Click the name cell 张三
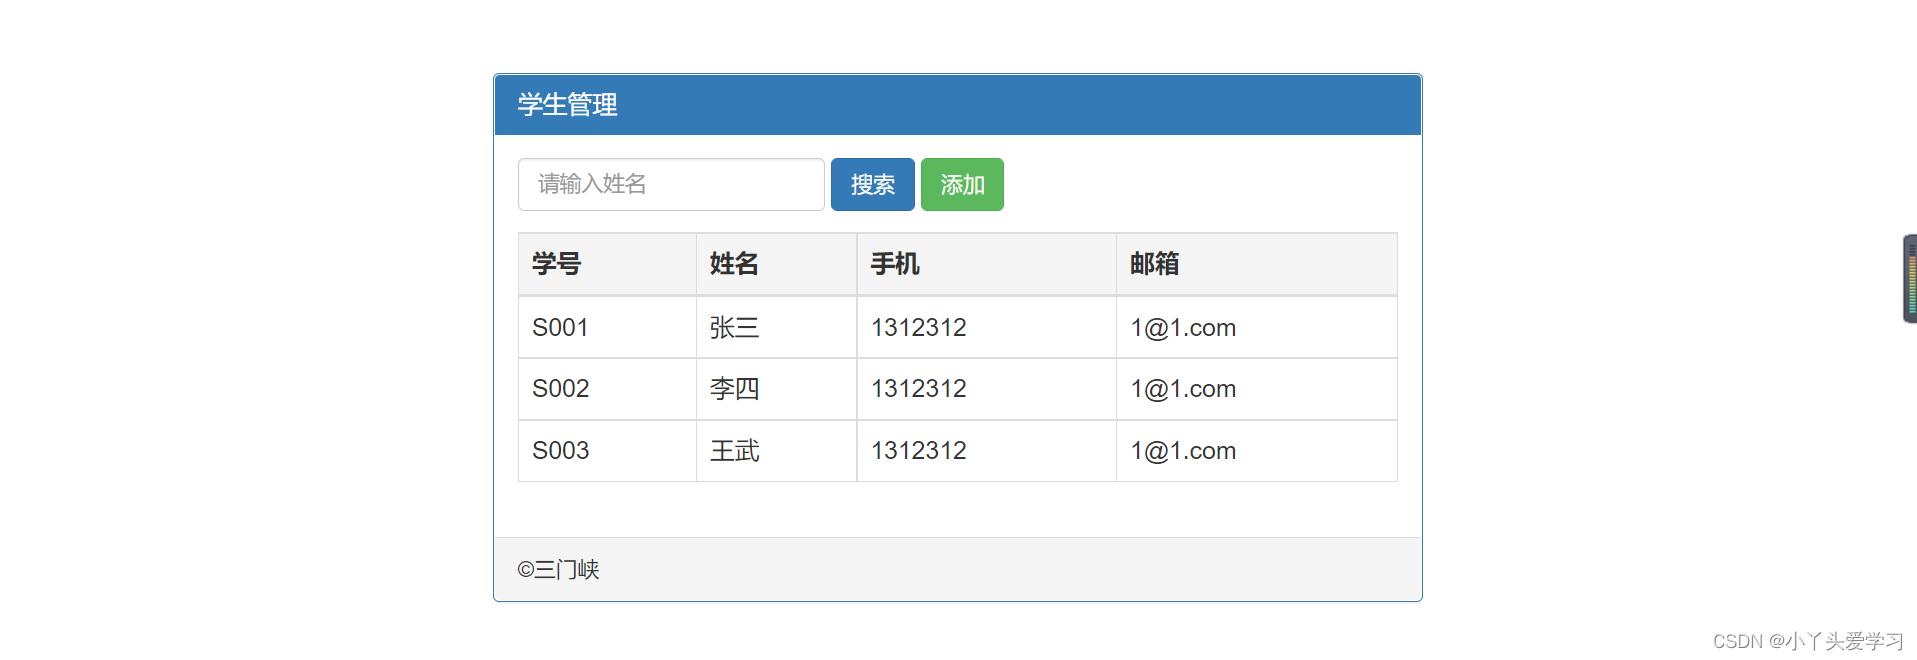 pyautogui.click(x=776, y=327)
